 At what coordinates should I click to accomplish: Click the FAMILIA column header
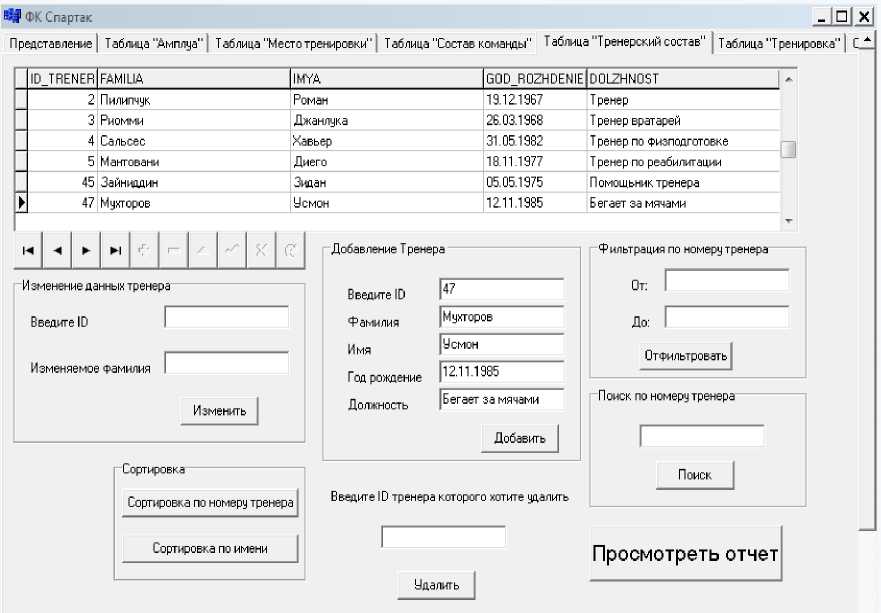(x=194, y=79)
